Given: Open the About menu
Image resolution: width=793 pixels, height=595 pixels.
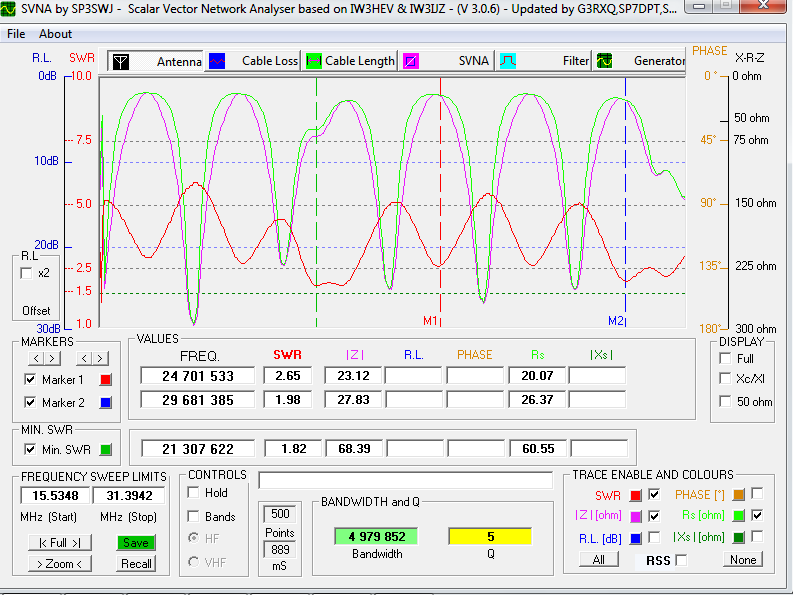Looking at the screenshot, I should pos(56,34).
